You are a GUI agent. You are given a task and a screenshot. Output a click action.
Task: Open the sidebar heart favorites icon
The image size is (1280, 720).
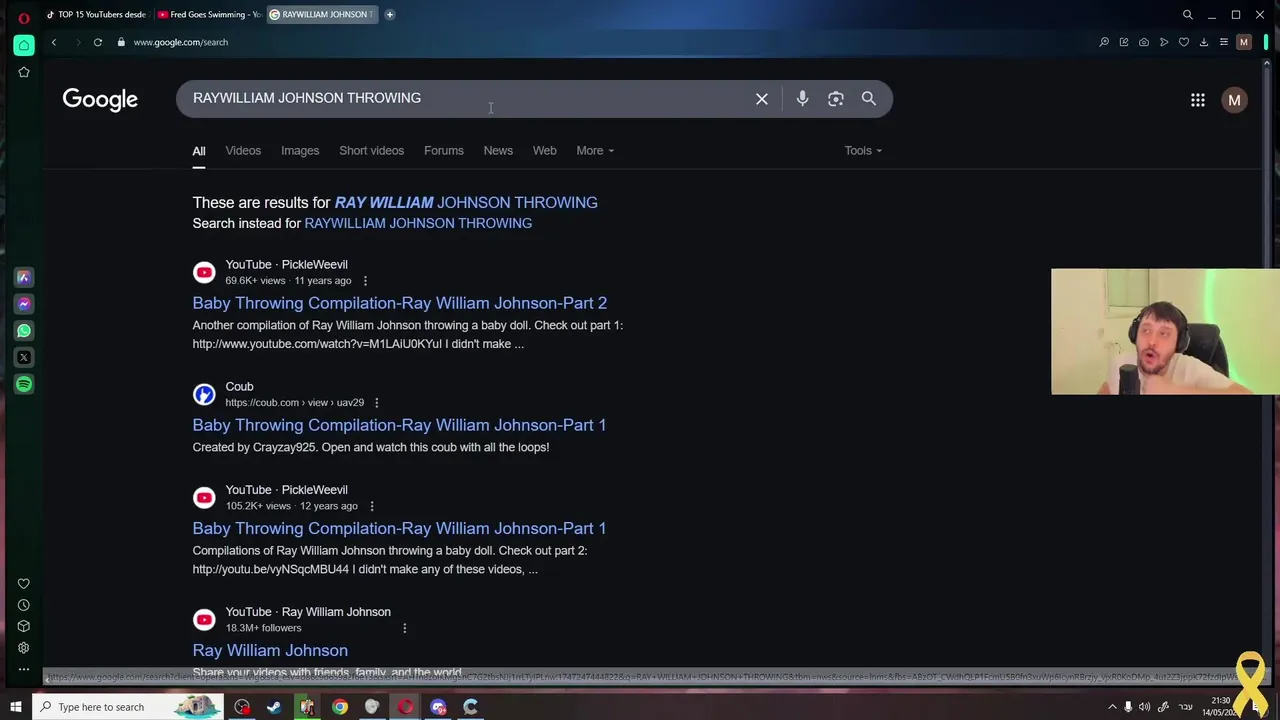24,584
